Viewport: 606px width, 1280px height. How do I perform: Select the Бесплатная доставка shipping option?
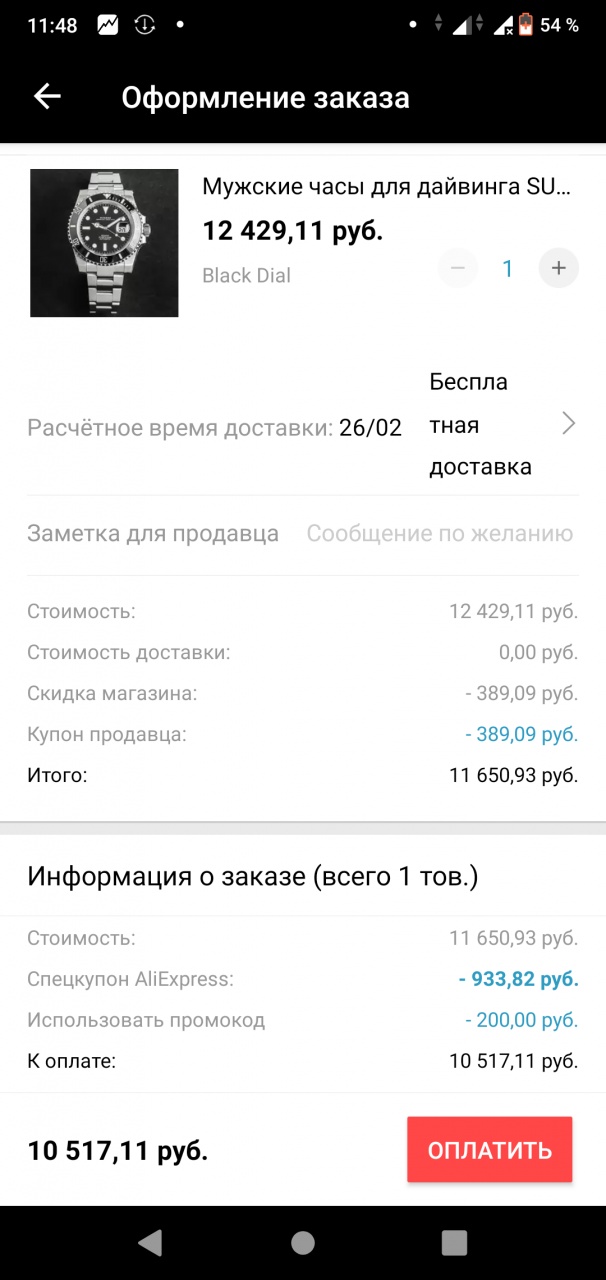tap(480, 425)
